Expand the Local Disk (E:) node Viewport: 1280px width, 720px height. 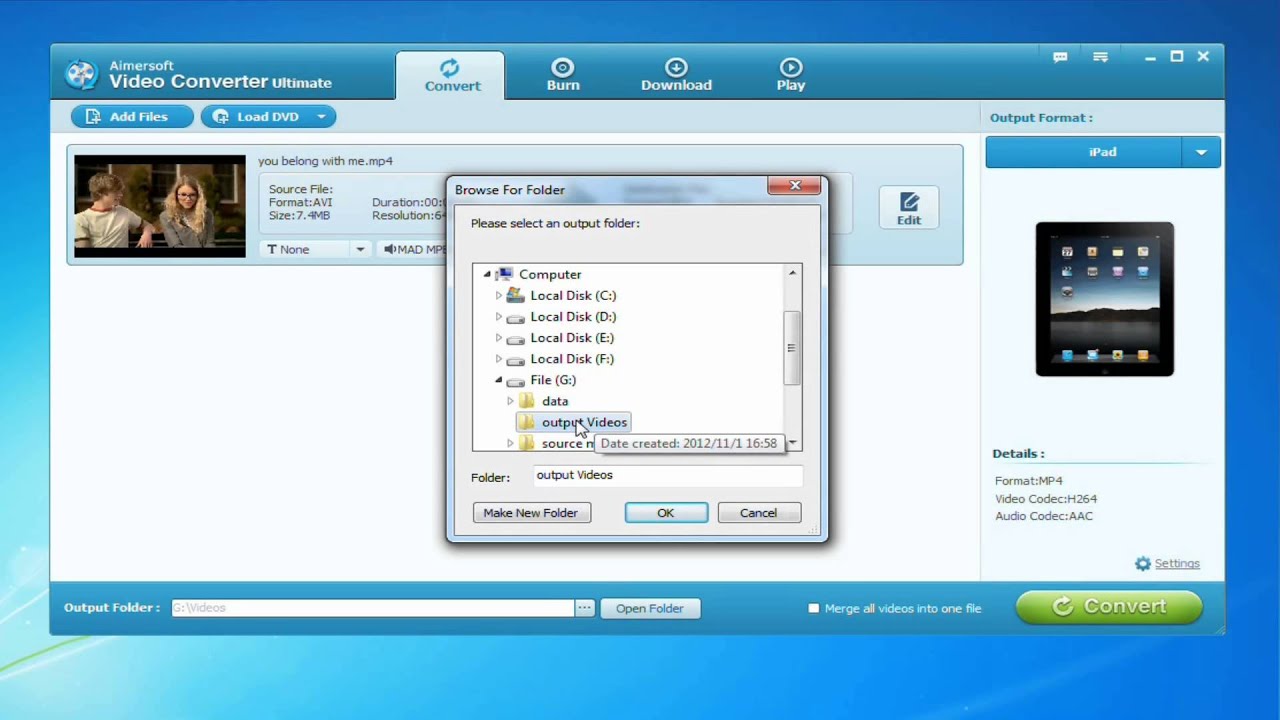pyautogui.click(x=499, y=338)
